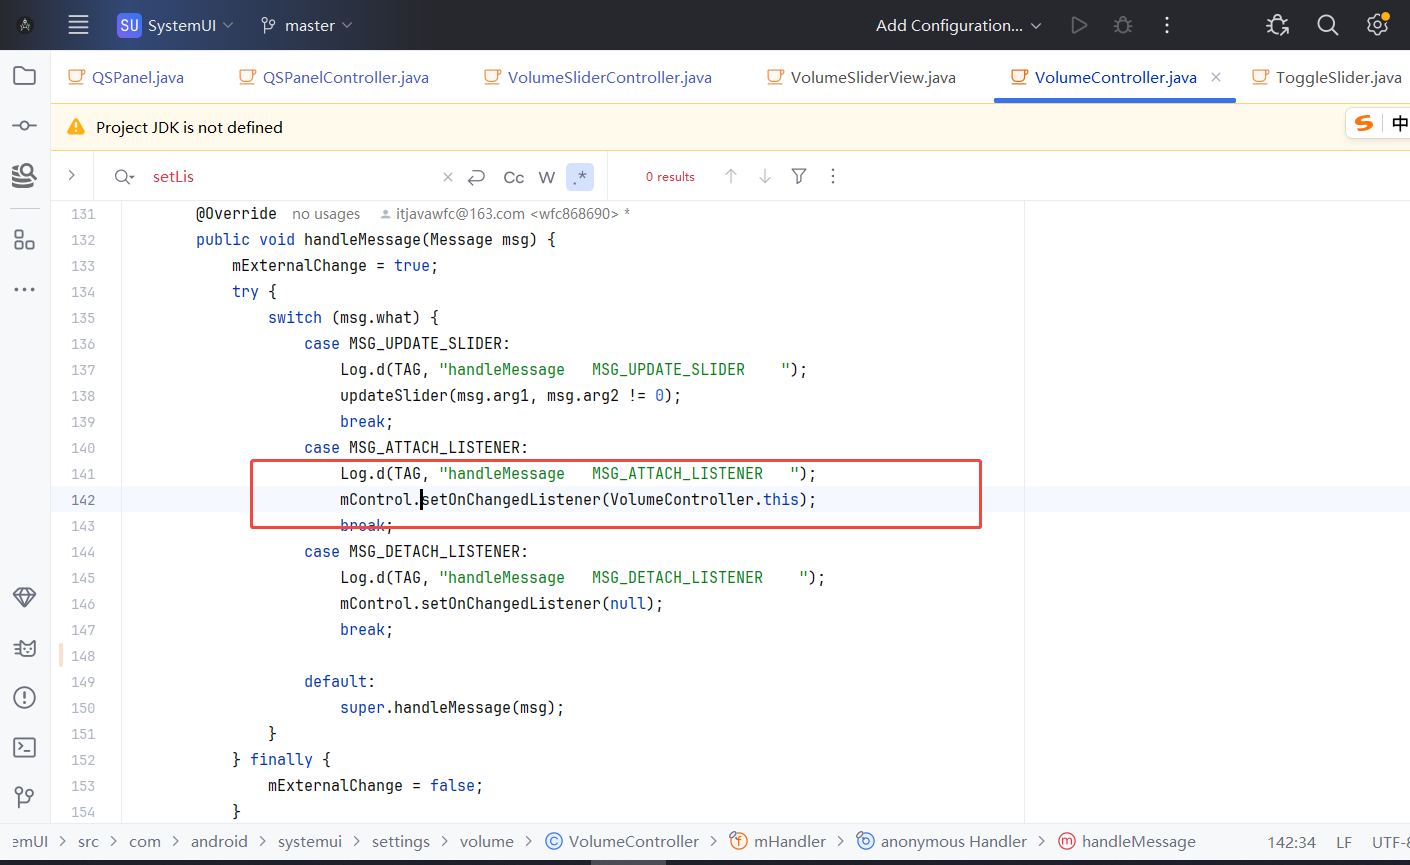The height and width of the screenshot is (865, 1410).
Task: Click the Run button in the toolbar
Action: (x=1079, y=25)
